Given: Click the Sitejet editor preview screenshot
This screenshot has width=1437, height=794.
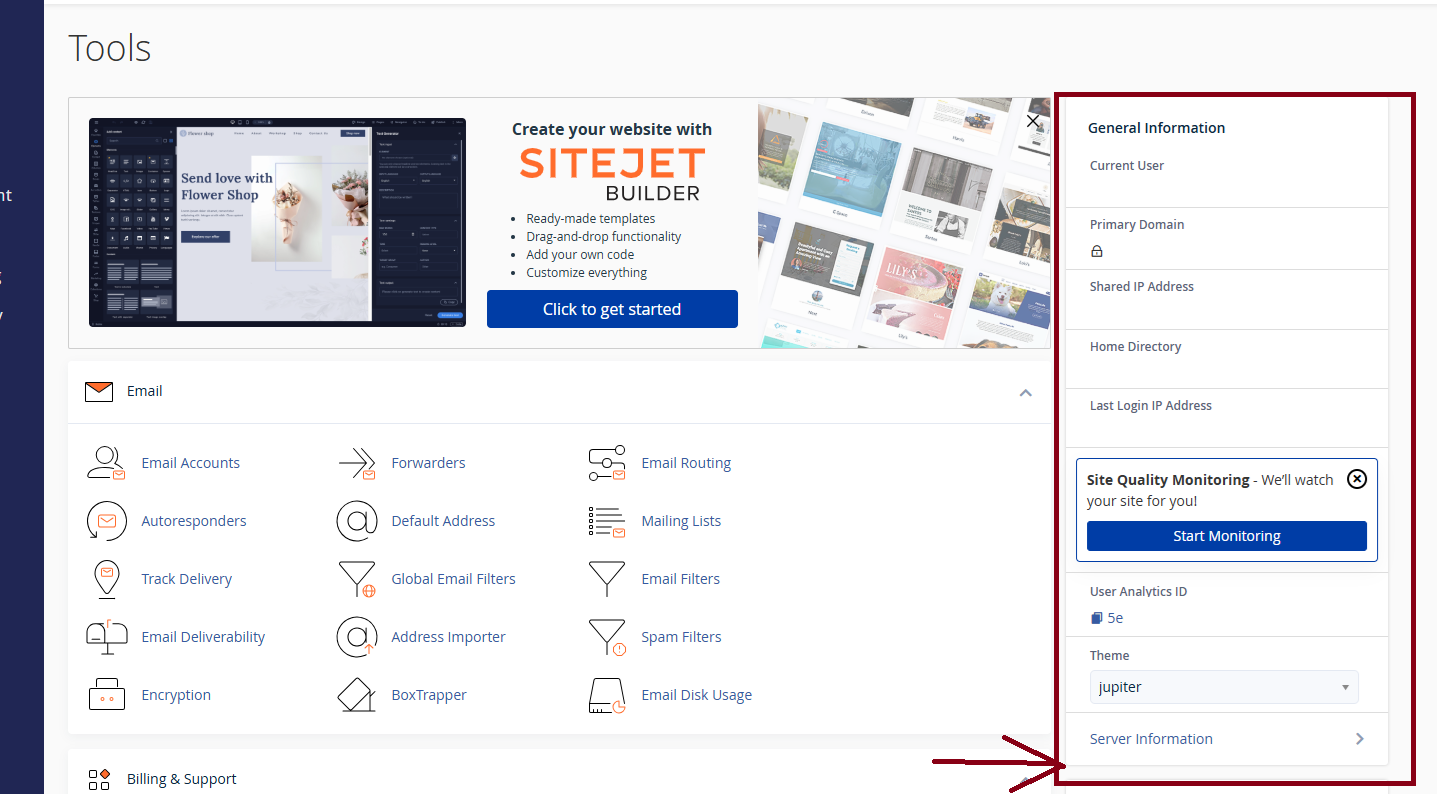Looking at the screenshot, I should pyautogui.click(x=277, y=222).
